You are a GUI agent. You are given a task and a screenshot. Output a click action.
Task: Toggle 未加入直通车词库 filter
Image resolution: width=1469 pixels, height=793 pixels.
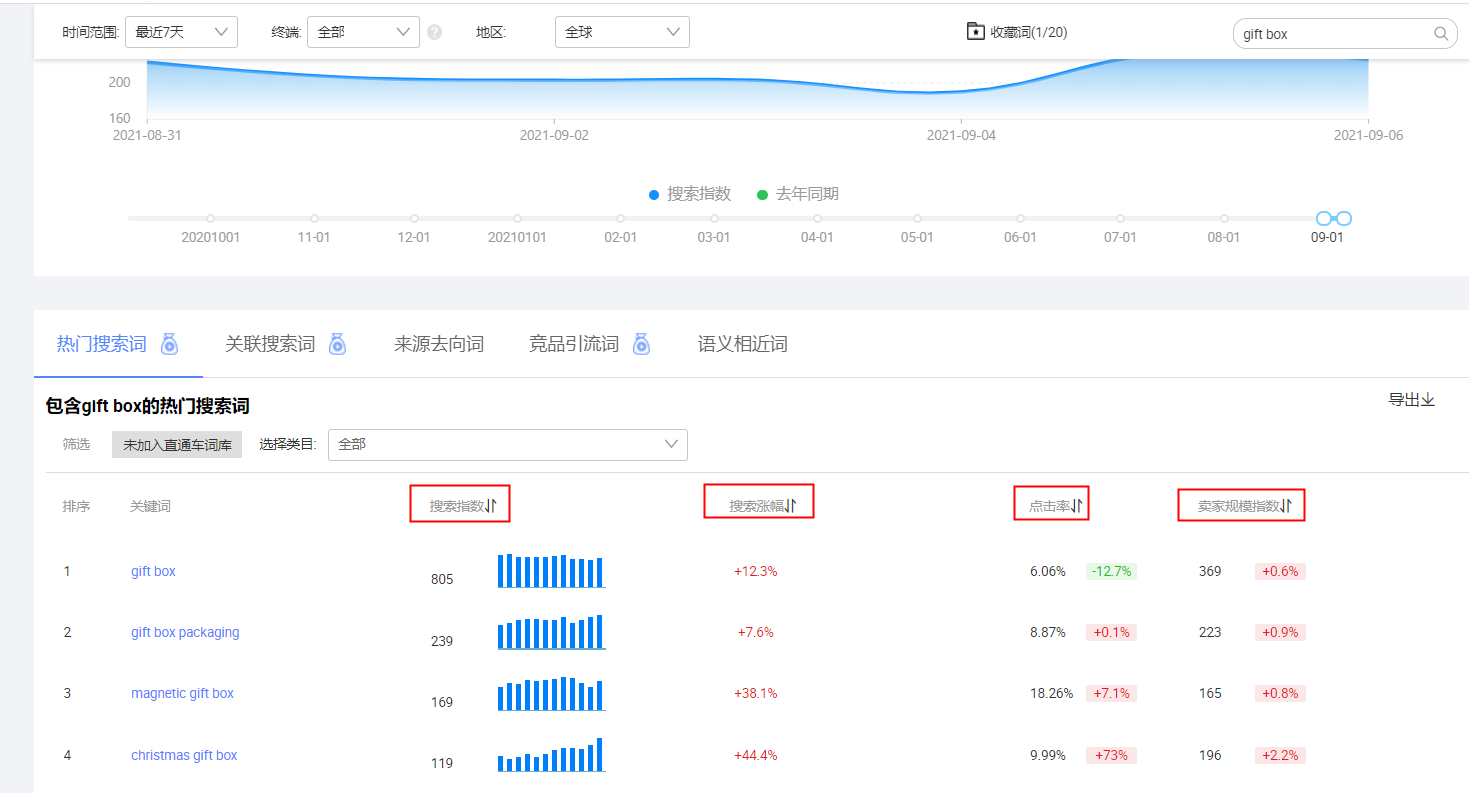(x=177, y=445)
